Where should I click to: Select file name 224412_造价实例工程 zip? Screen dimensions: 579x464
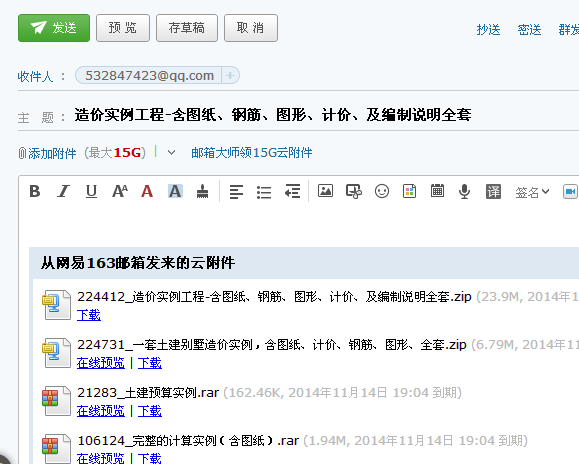274,297
